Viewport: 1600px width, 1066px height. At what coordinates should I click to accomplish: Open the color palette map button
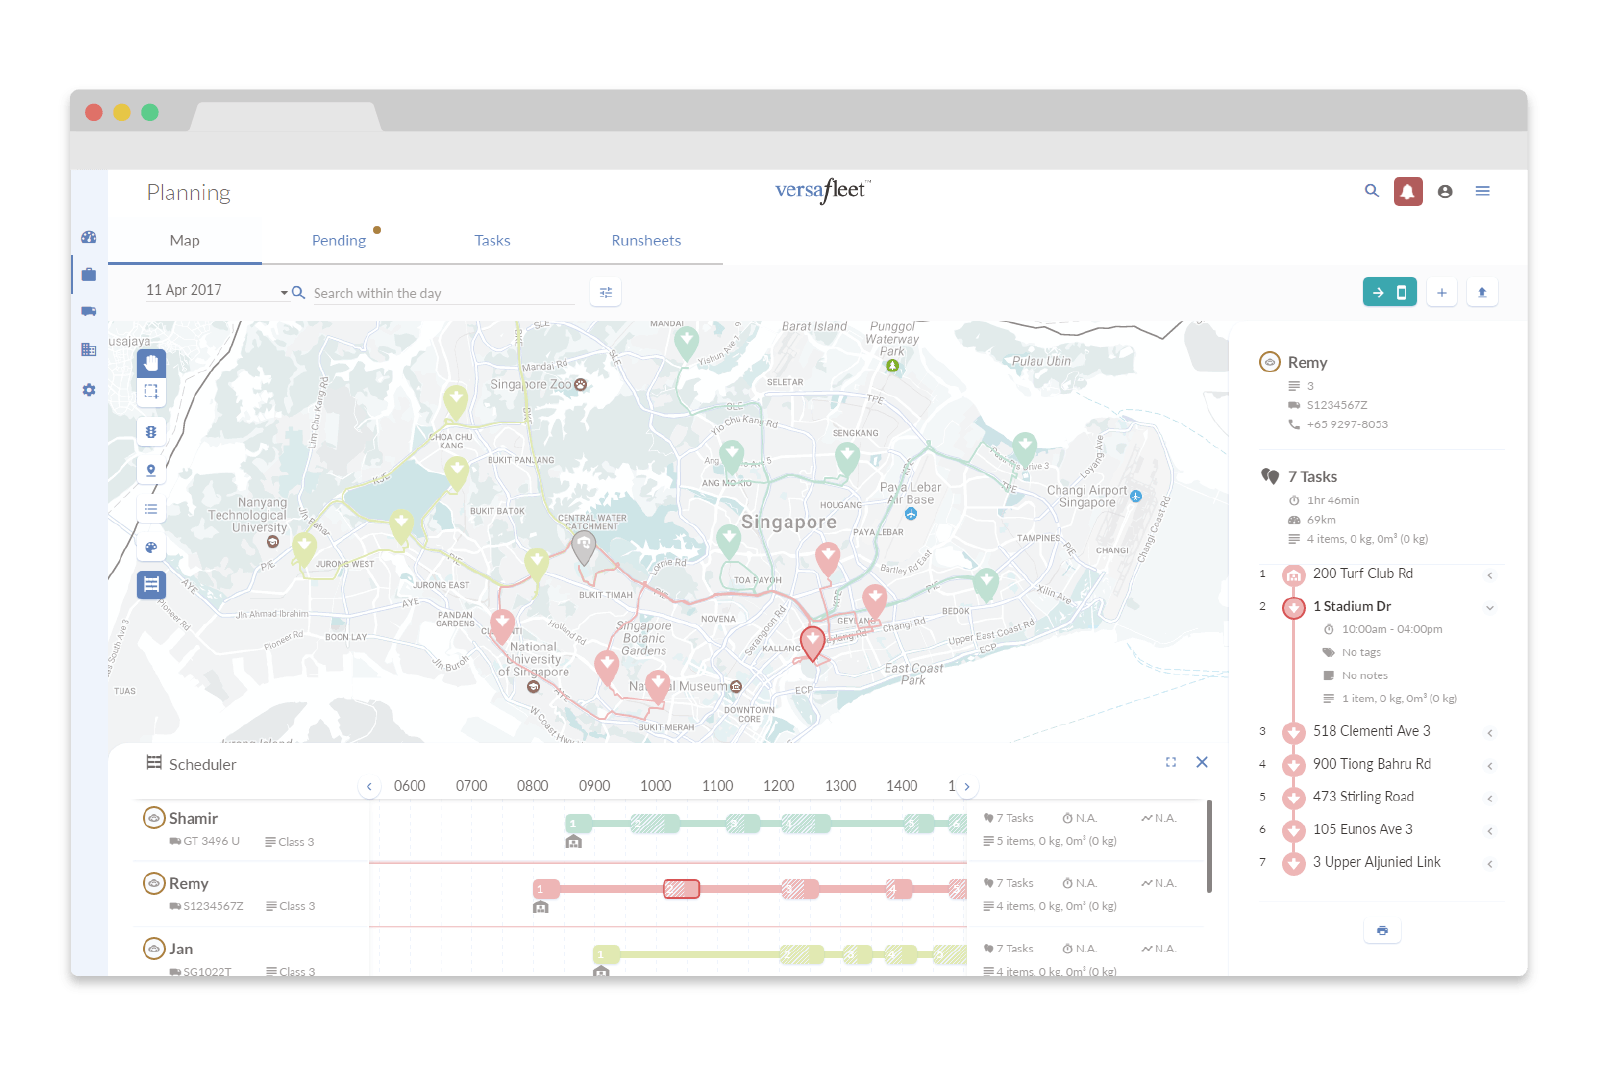coord(151,547)
